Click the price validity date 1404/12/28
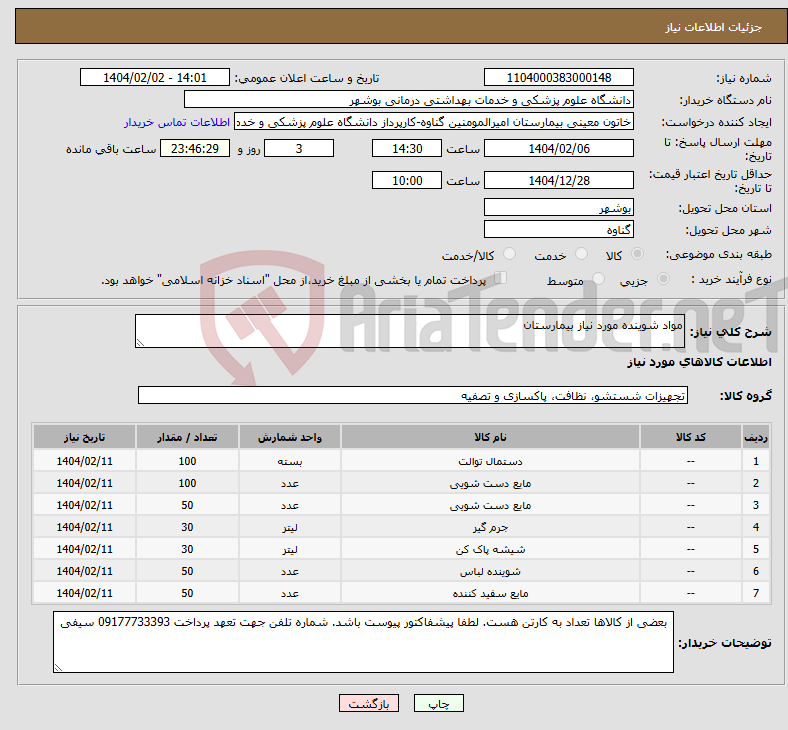Image resolution: width=788 pixels, height=730 pixels. (558, 180)
